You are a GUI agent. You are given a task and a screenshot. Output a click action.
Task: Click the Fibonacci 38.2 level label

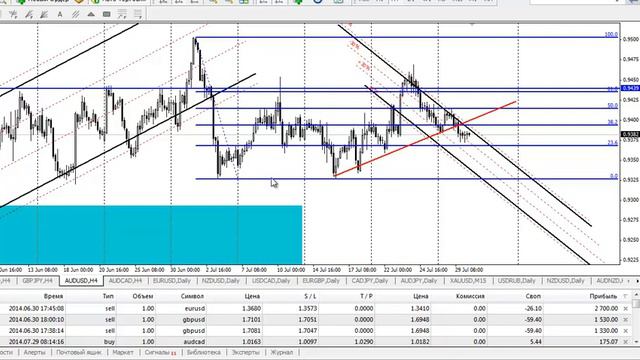(612, 122)
